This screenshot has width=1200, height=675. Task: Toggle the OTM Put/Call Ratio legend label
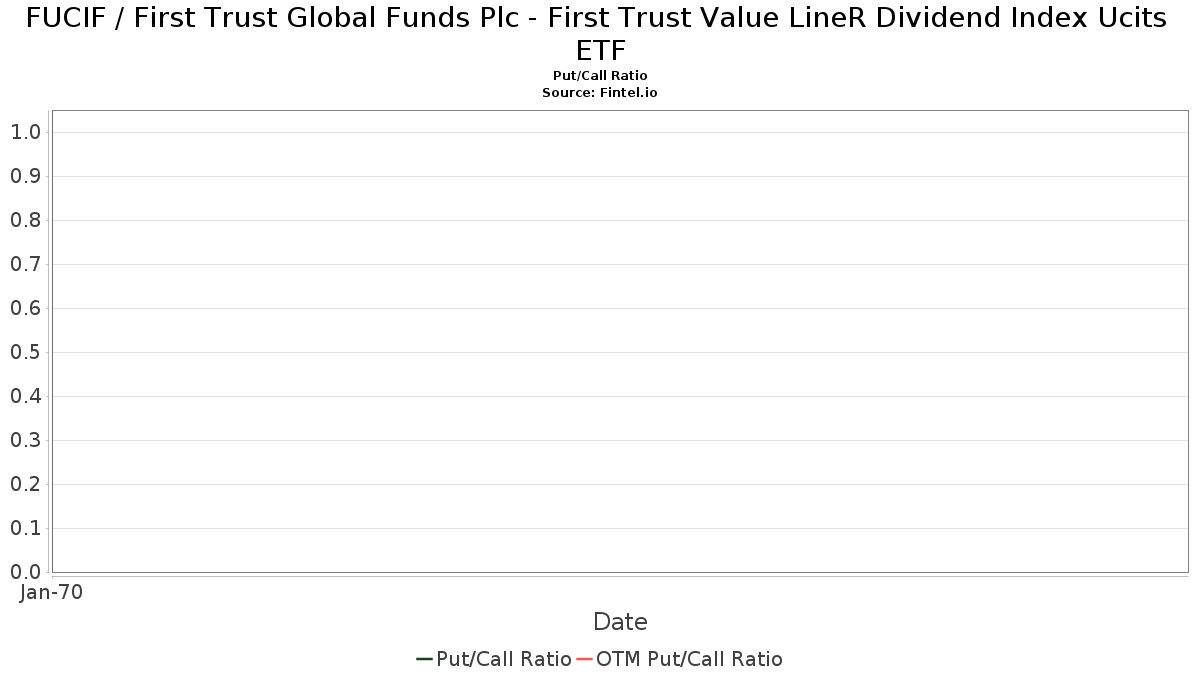pos(689,659)
